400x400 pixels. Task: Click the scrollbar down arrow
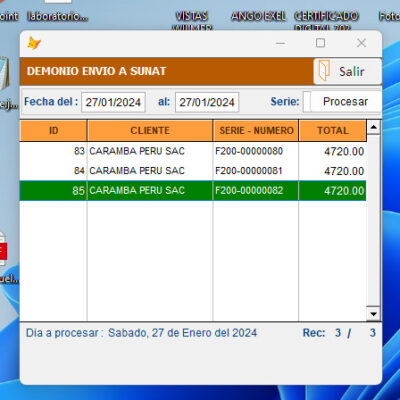click(x=373, y=314)
